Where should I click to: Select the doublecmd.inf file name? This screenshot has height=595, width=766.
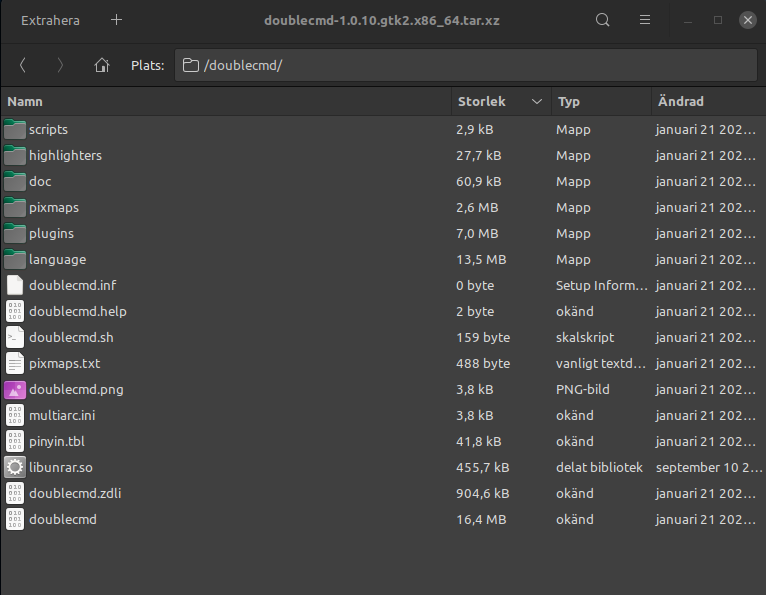[x=73, y=285]
